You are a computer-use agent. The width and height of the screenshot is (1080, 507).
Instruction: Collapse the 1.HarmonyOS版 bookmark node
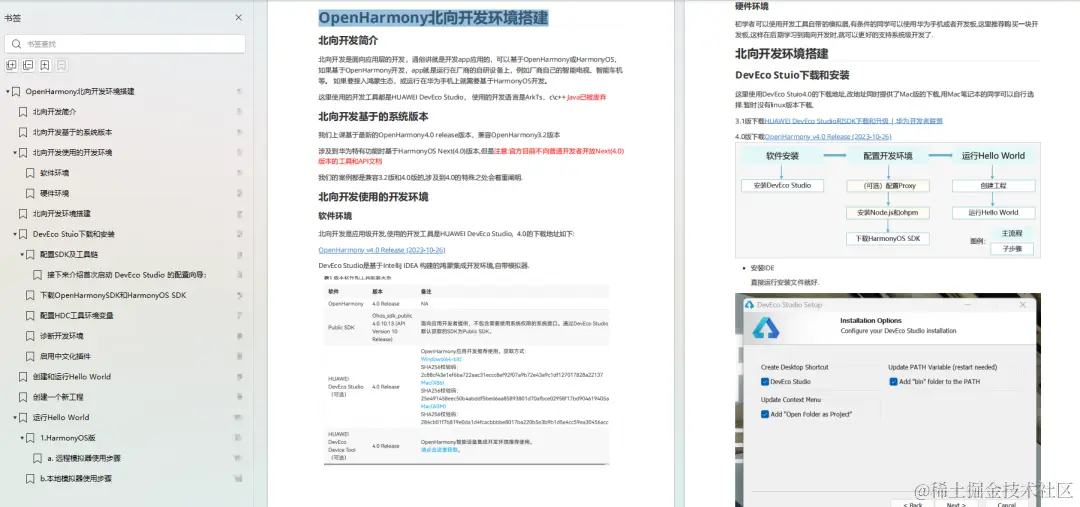tap(22, 438)
